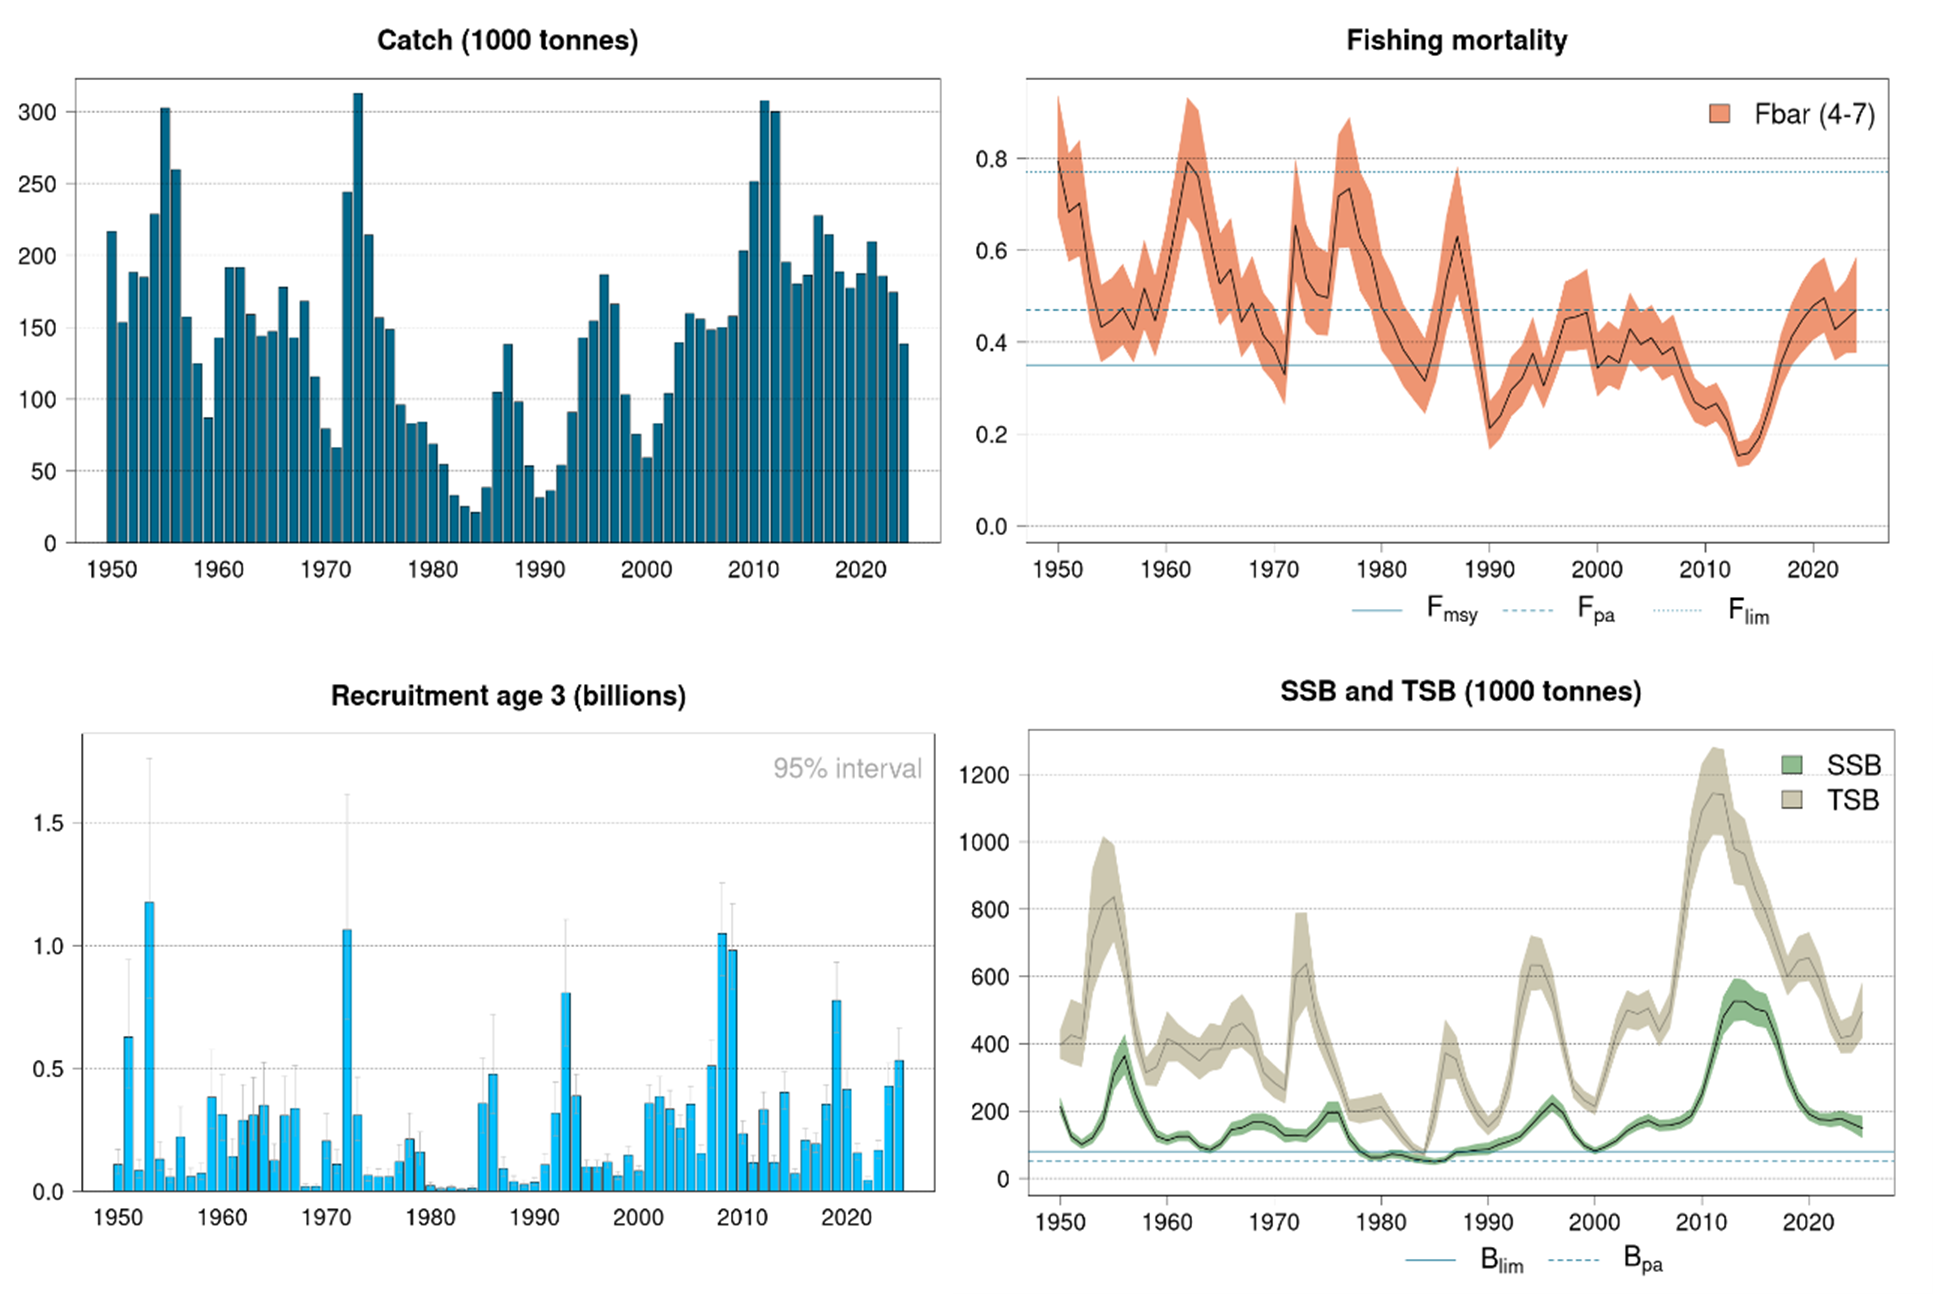Click the 1990 label on Fishing mortality x-axis
Screen dimensions: 1933x1294
click(x=1489, y=569)
